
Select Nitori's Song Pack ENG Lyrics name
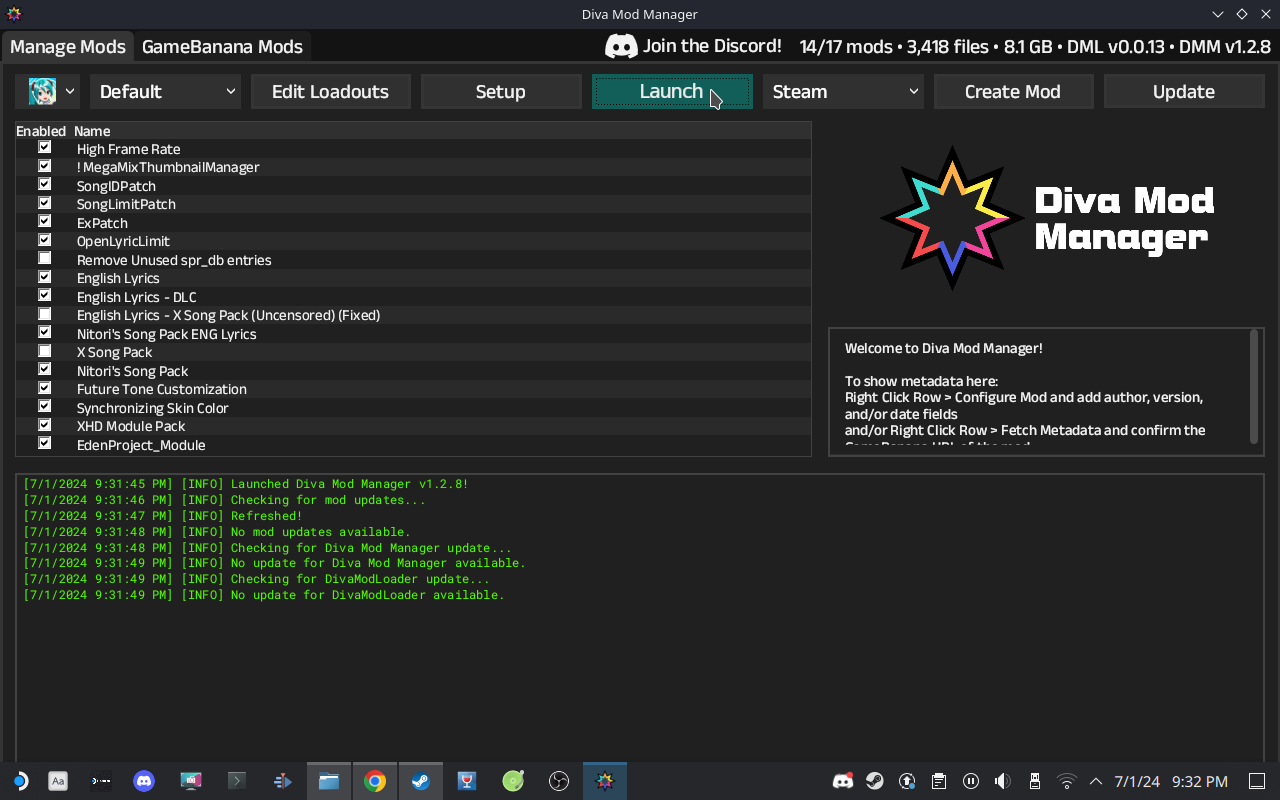(x=167, y=333)
